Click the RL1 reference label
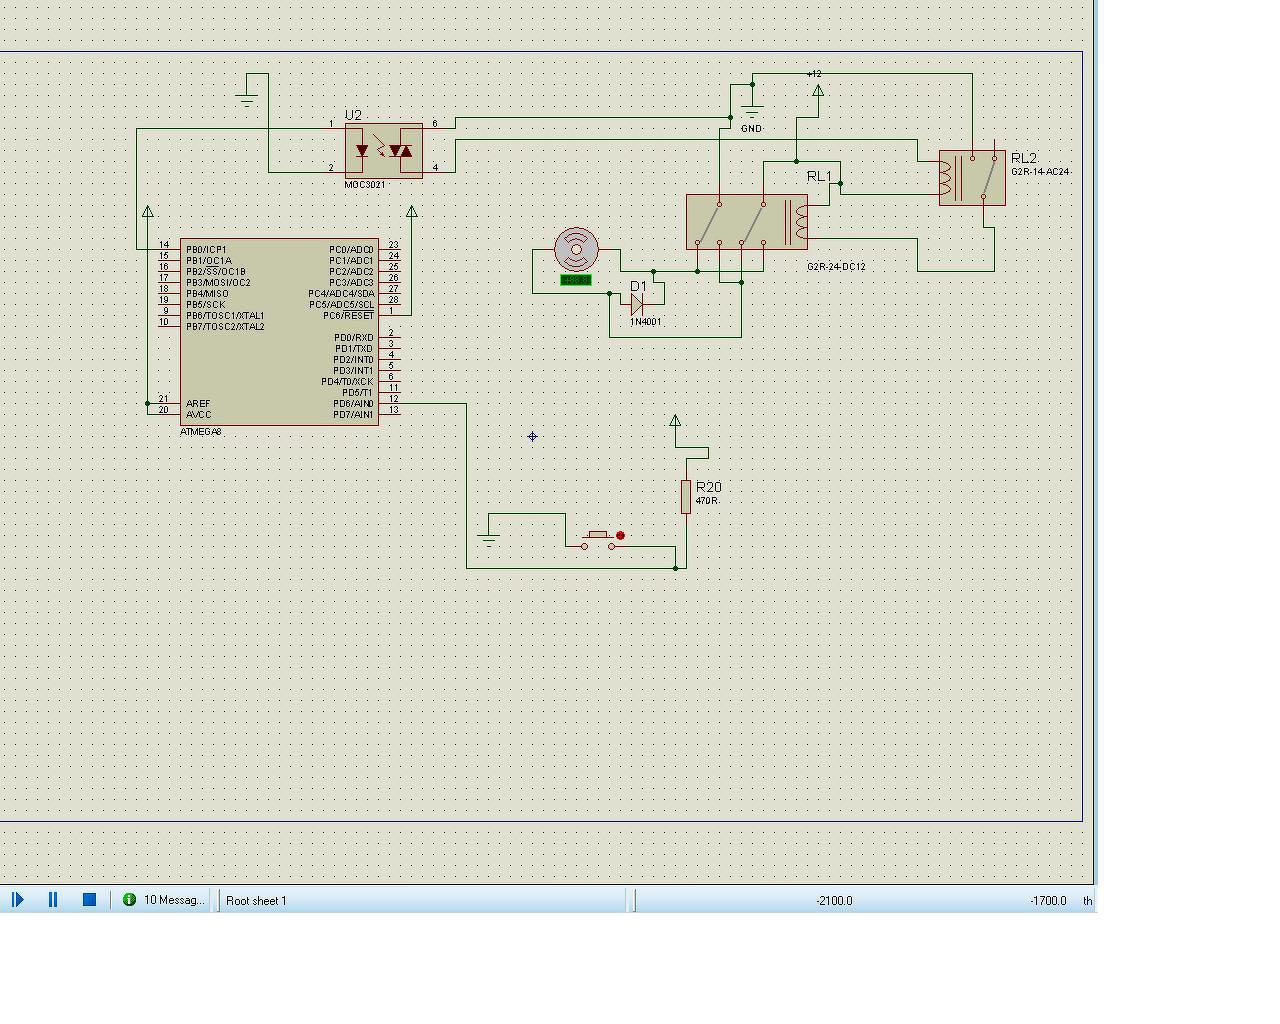 819,176
